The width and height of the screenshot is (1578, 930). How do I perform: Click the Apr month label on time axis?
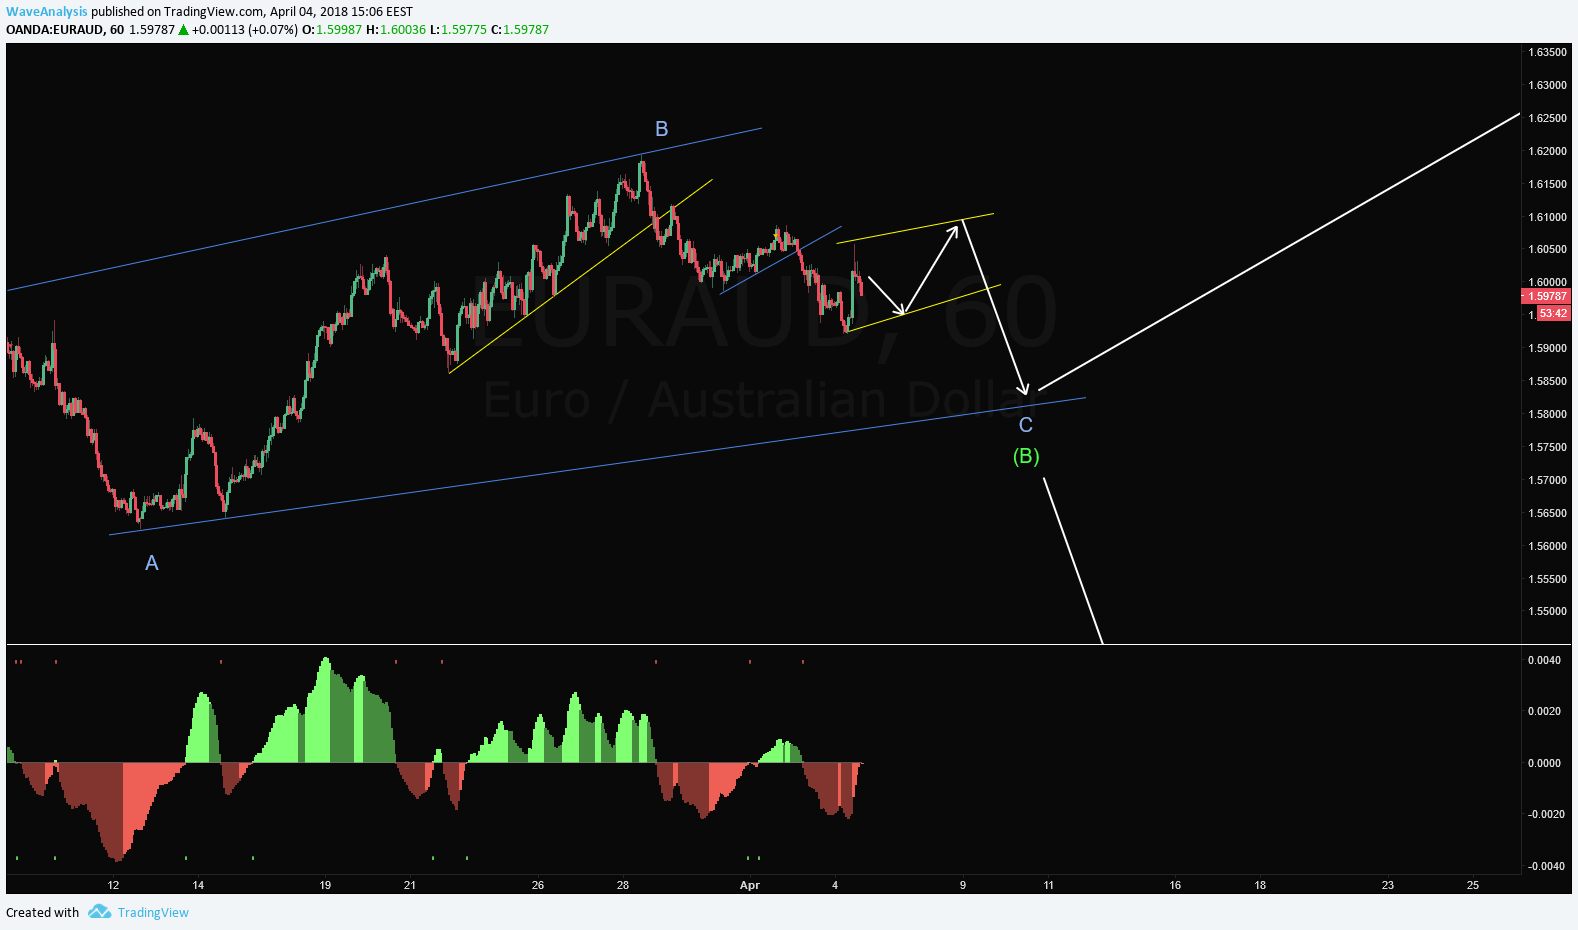tap(750, 885)
